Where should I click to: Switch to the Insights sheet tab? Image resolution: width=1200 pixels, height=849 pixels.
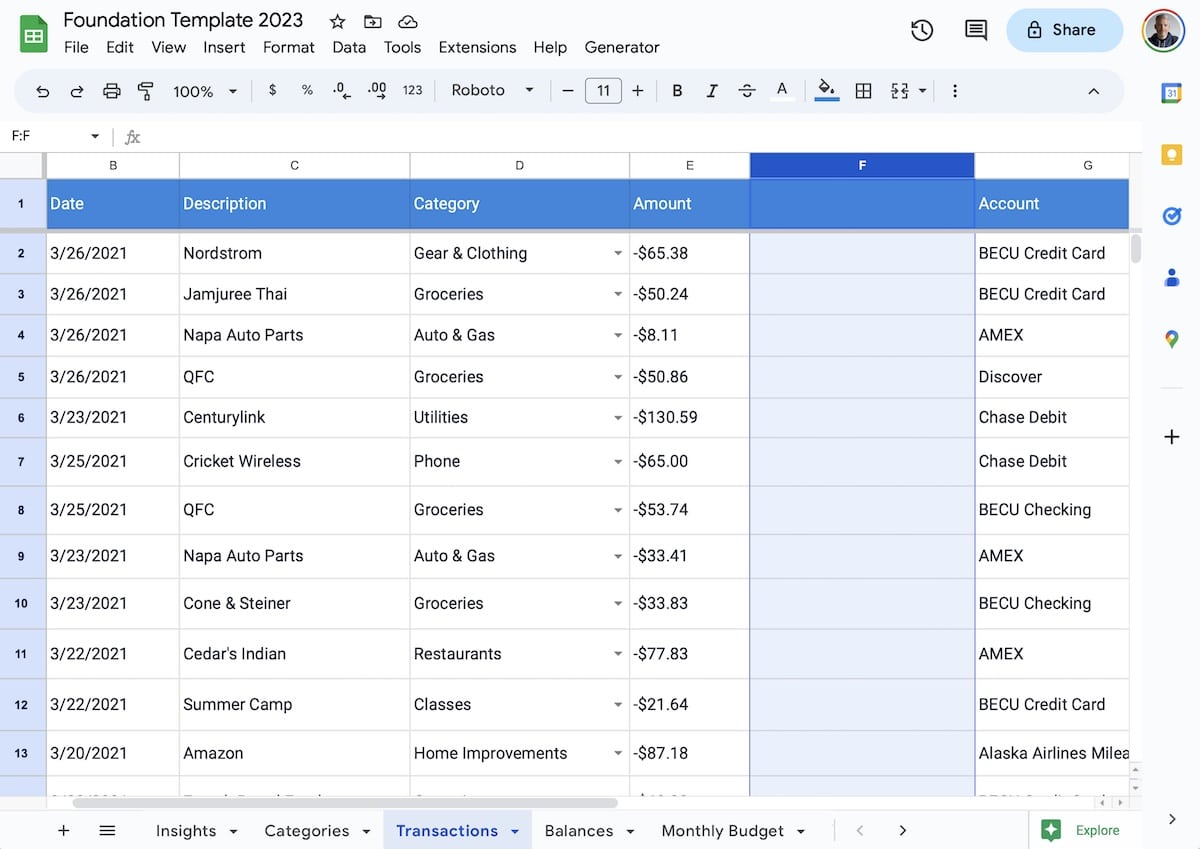tap(186, 830)
